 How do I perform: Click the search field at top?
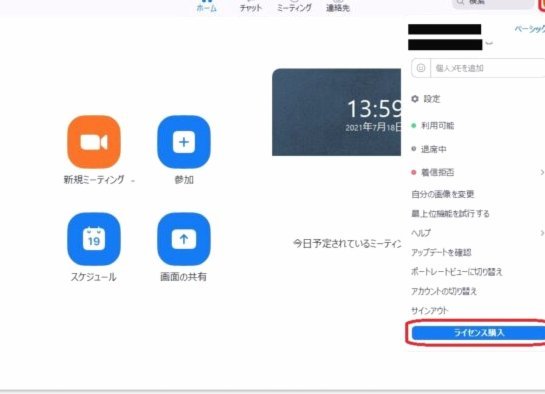493,3
